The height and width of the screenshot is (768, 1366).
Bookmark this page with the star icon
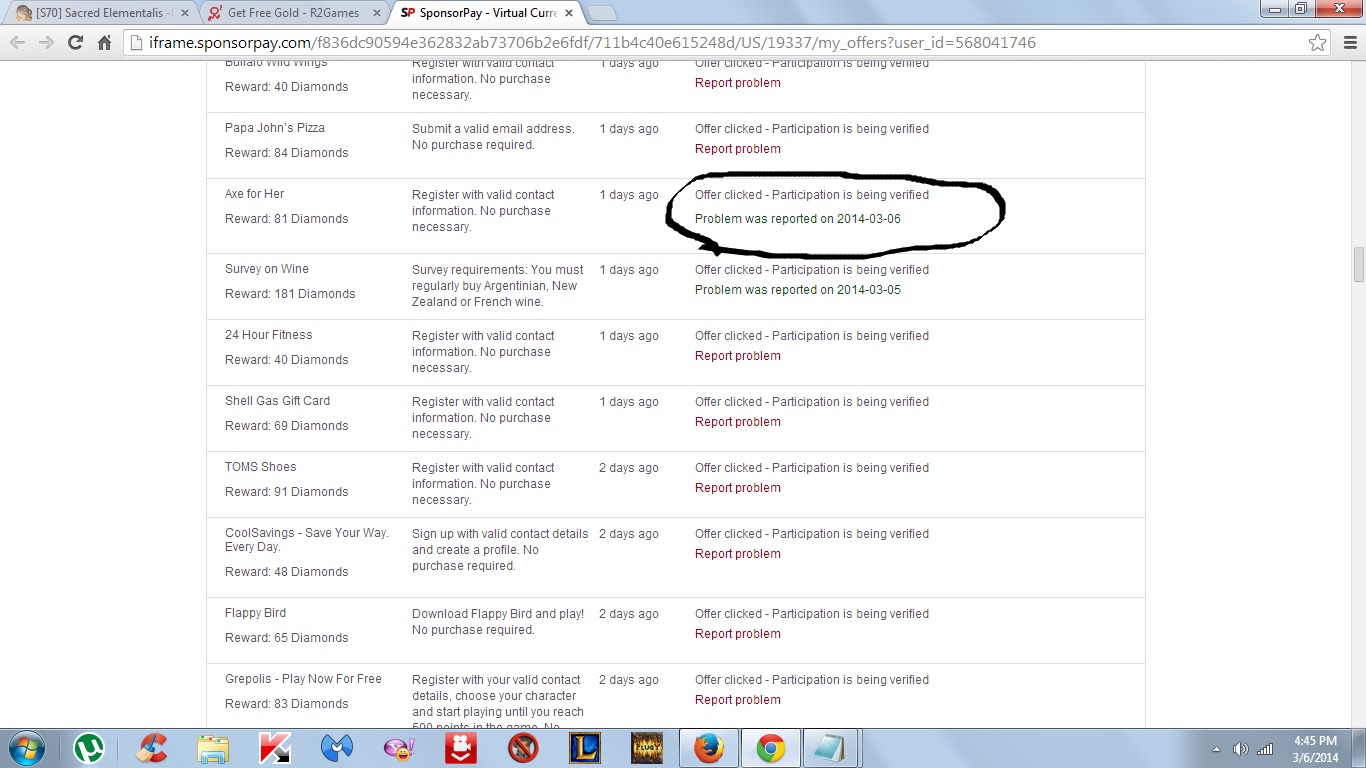point(1318,43)
